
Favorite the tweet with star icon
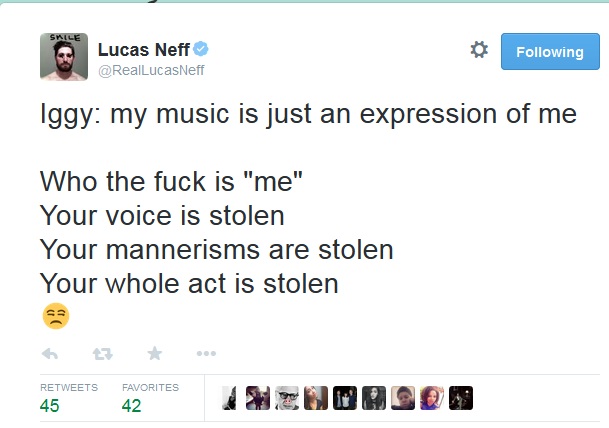[x=155, y=353]
